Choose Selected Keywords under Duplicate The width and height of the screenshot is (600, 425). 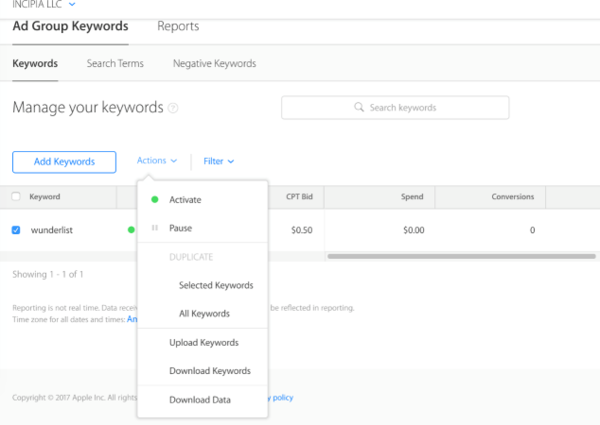tap(216, 285)
